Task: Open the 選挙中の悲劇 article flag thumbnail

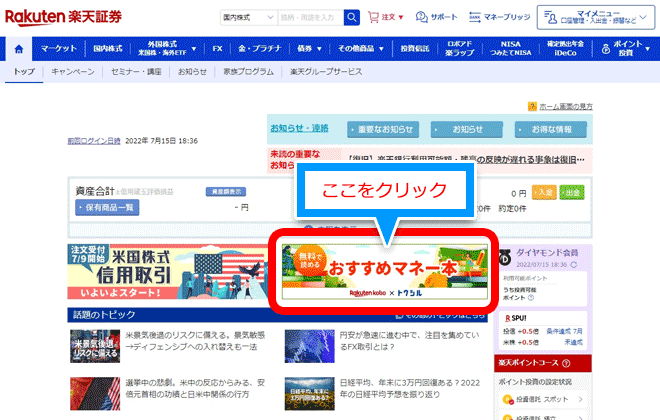Action: tap(95, 393)
